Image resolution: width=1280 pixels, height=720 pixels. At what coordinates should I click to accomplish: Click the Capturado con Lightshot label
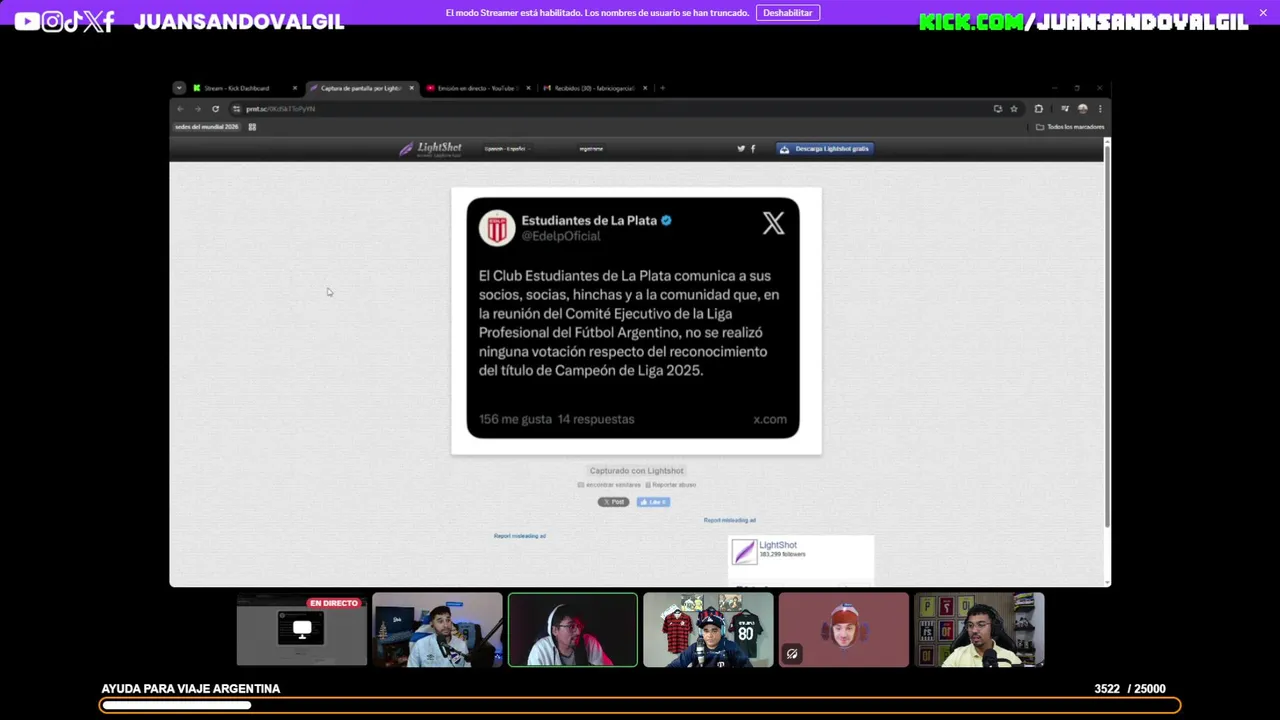pyautogui.click(x=636, y=471)
